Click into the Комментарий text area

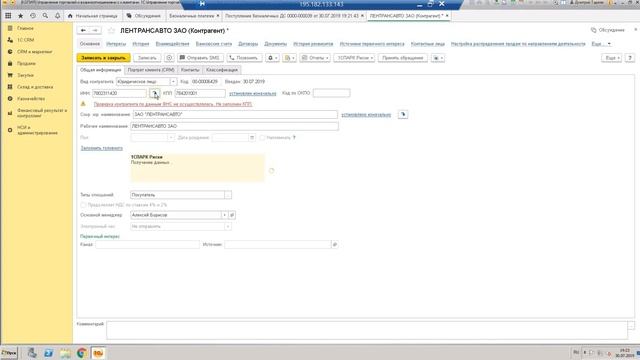[x=367, y=330]
